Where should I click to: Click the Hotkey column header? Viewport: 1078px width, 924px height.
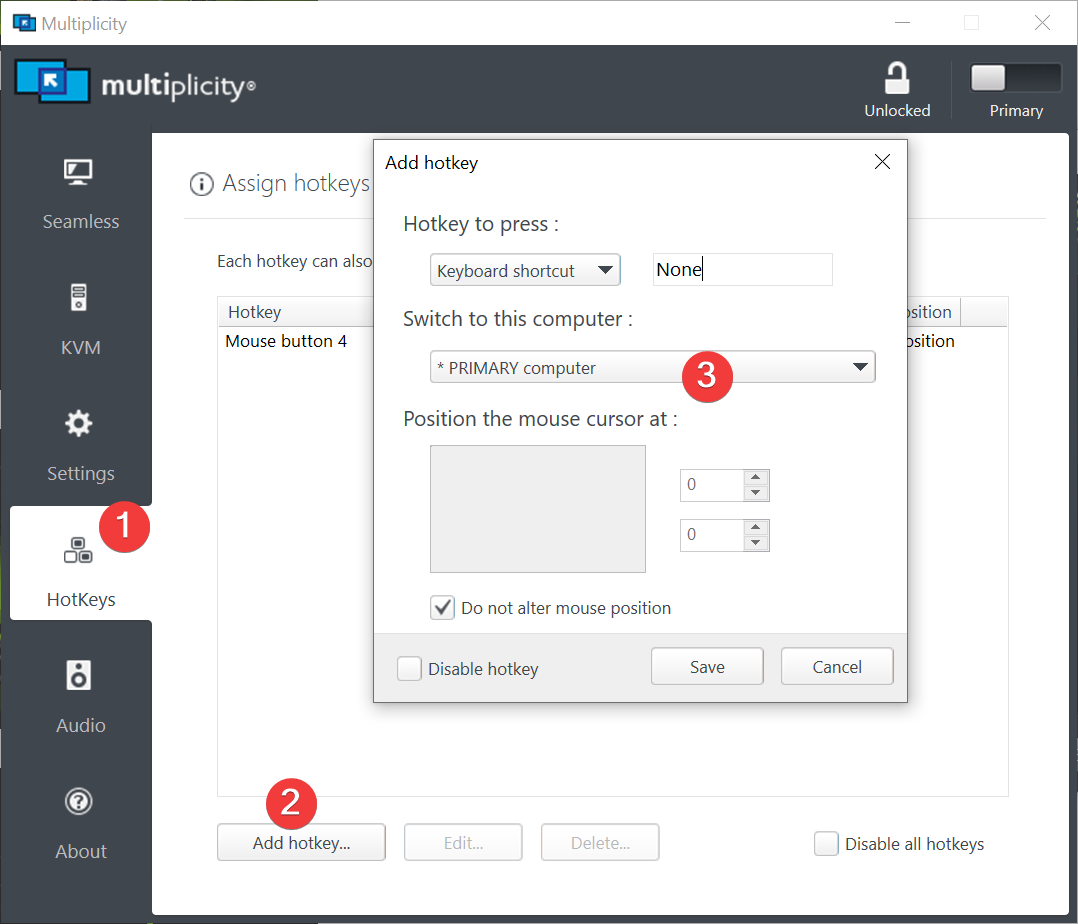pos(296,312)
